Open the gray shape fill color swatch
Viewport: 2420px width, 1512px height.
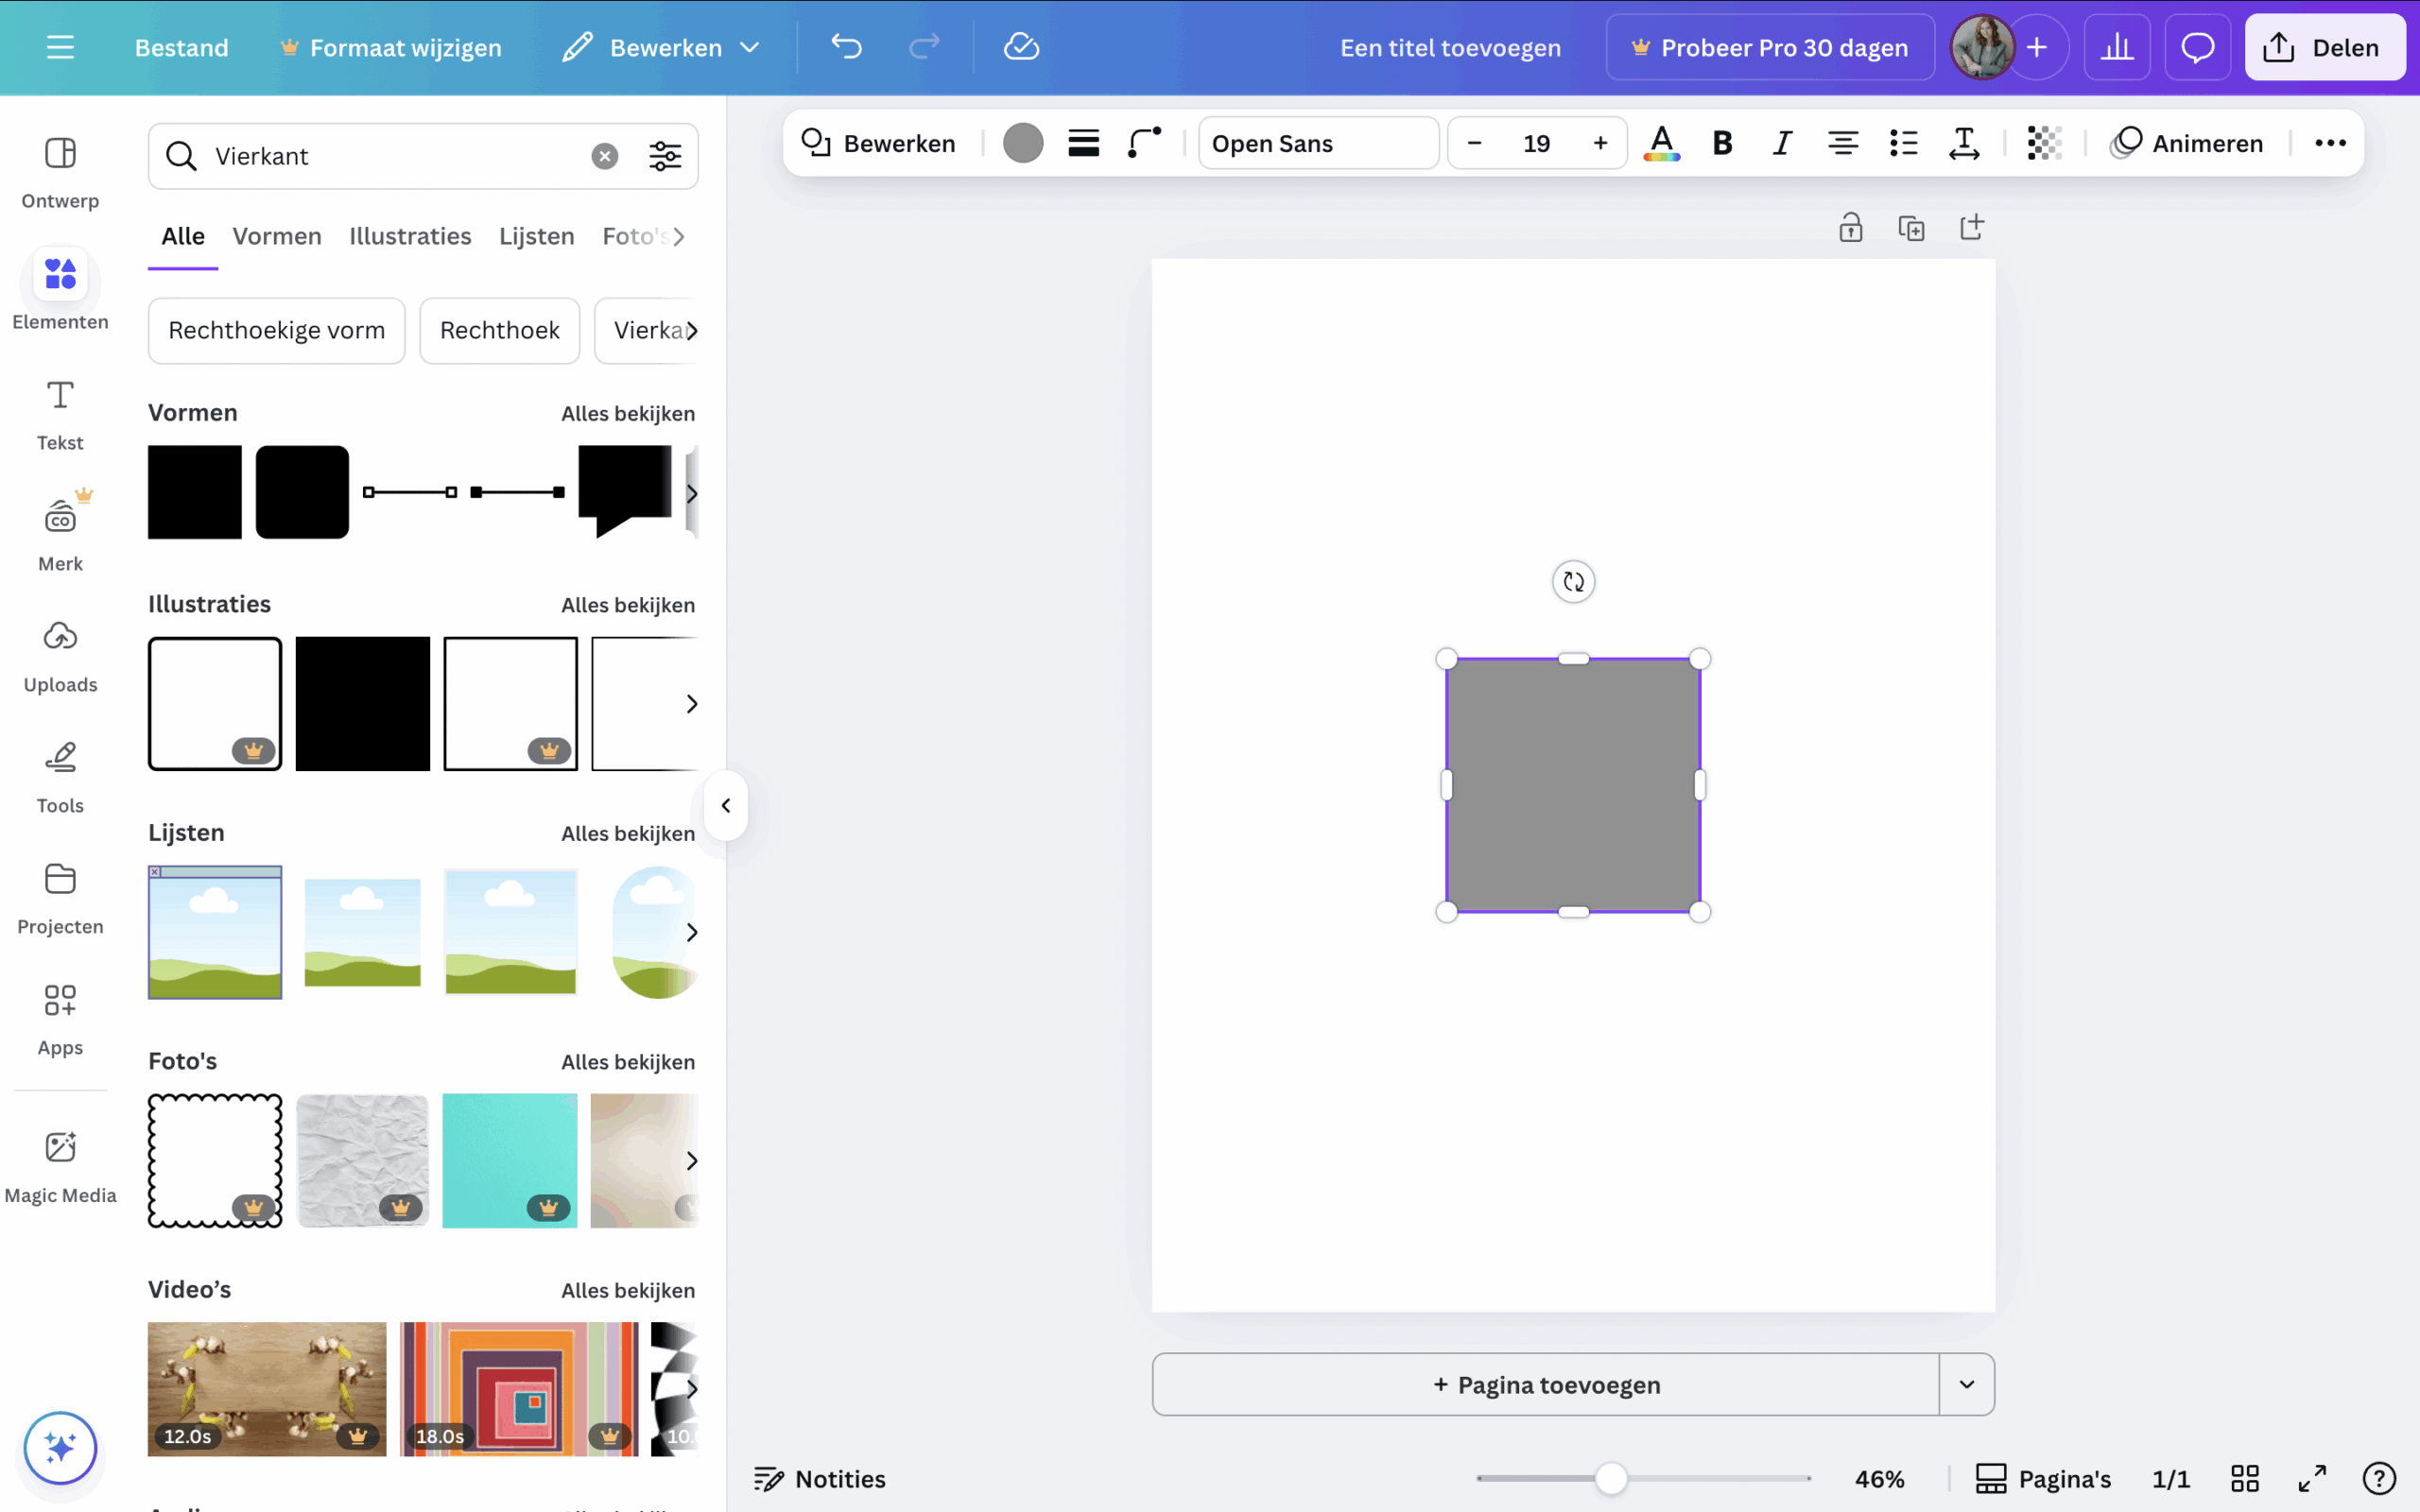[x=1022, y=143]
